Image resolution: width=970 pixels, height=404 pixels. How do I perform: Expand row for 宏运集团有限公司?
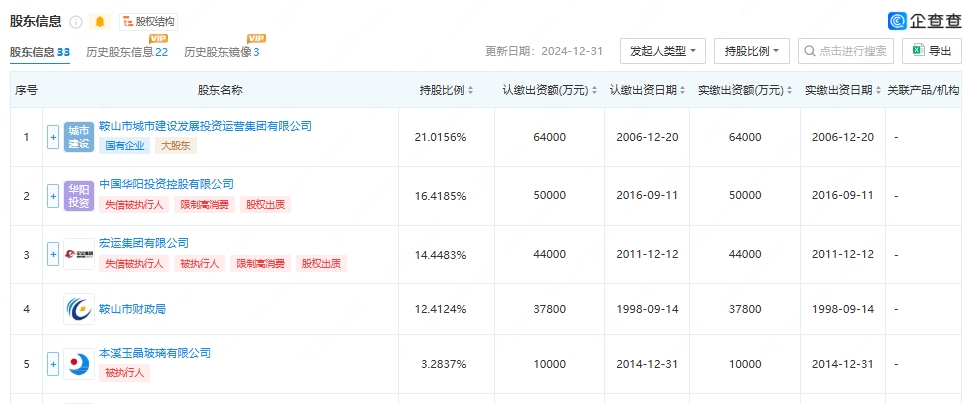[x=53, y=254]
